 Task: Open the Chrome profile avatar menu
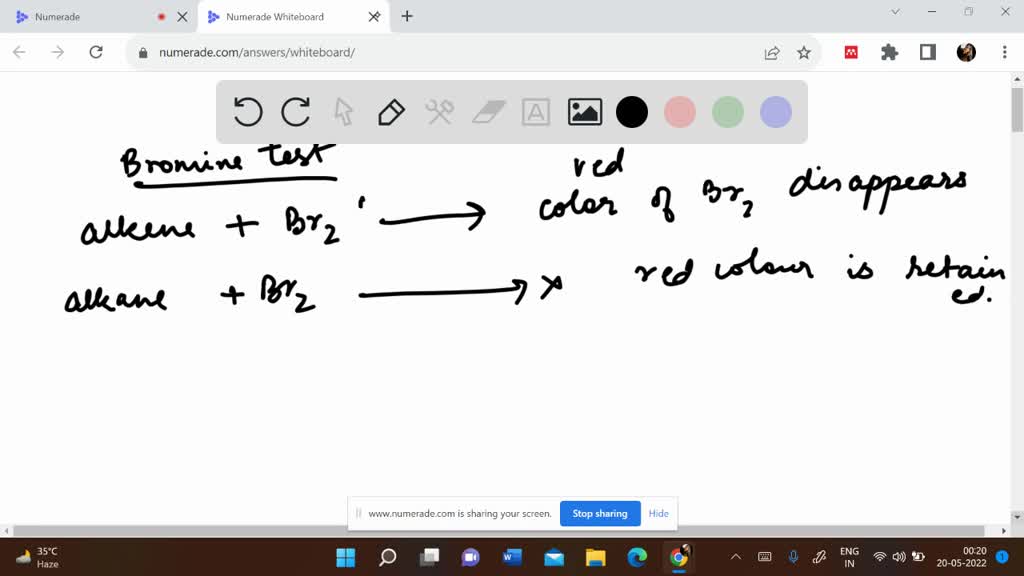click(965, 52)
